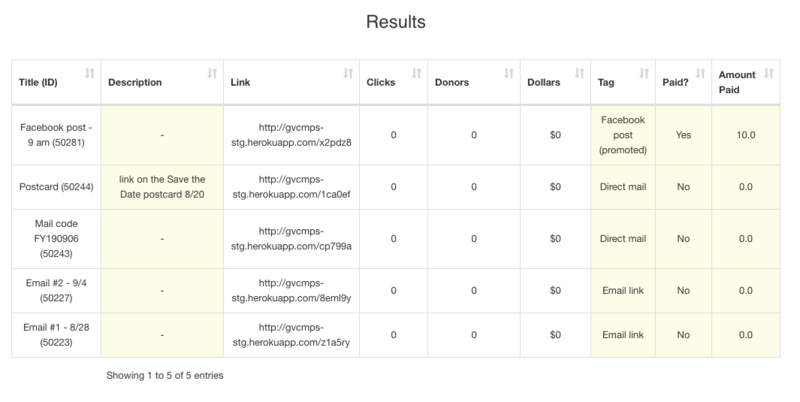Click the Amount Paid 10.0 cell
Image resolution: width=800 pixels, height=402 pixels.
(745, 134)
